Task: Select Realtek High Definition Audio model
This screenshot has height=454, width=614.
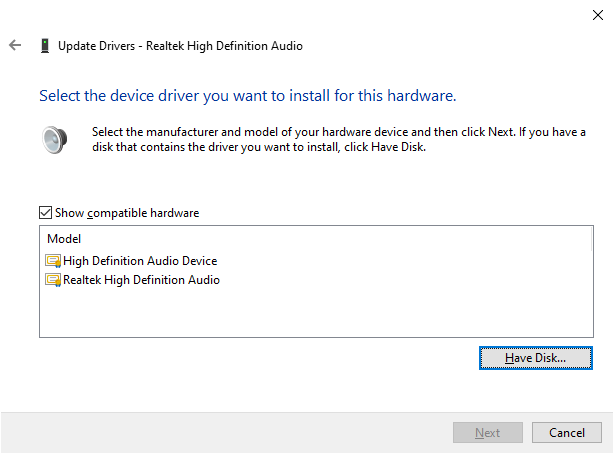Action: [141, 280]
